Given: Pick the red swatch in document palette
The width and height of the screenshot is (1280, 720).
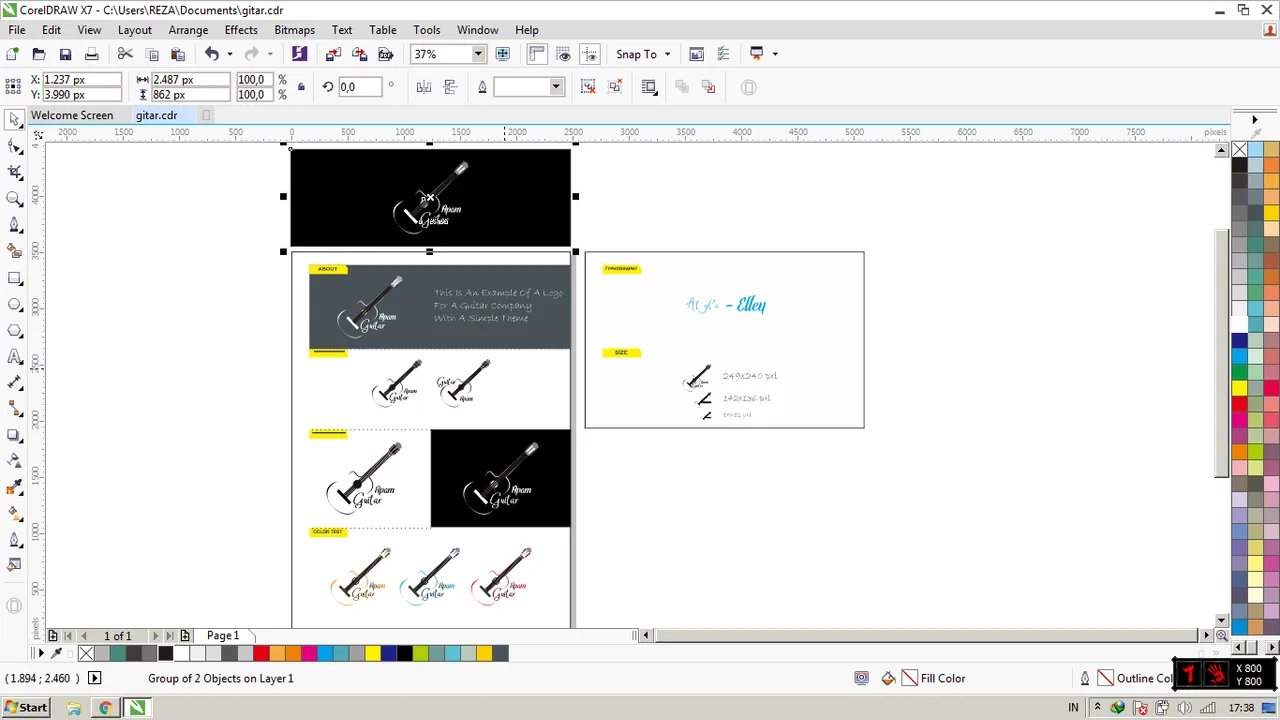Looking at the screenshot, I should tap(261, 653).
